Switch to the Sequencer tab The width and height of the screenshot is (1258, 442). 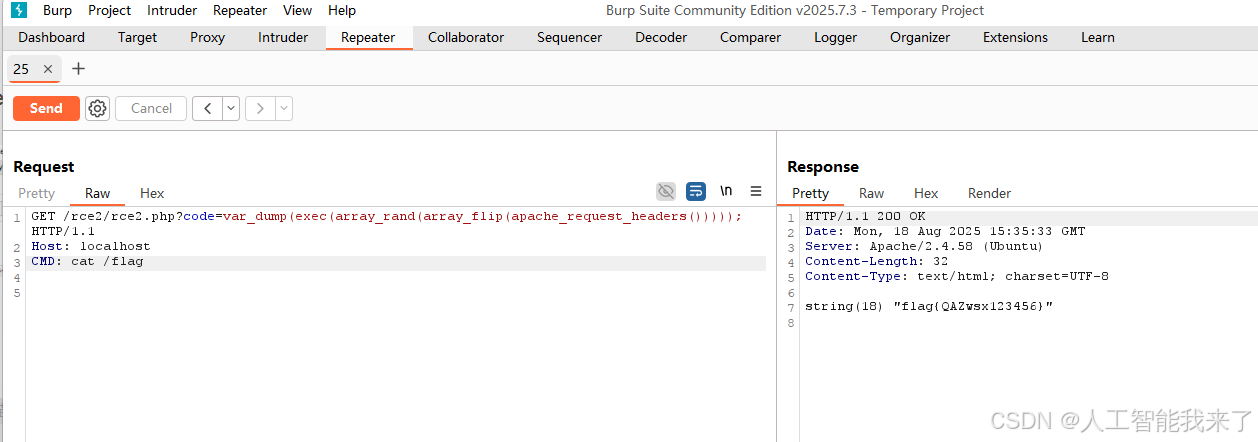pyautogui.click(x=569, y=37)
